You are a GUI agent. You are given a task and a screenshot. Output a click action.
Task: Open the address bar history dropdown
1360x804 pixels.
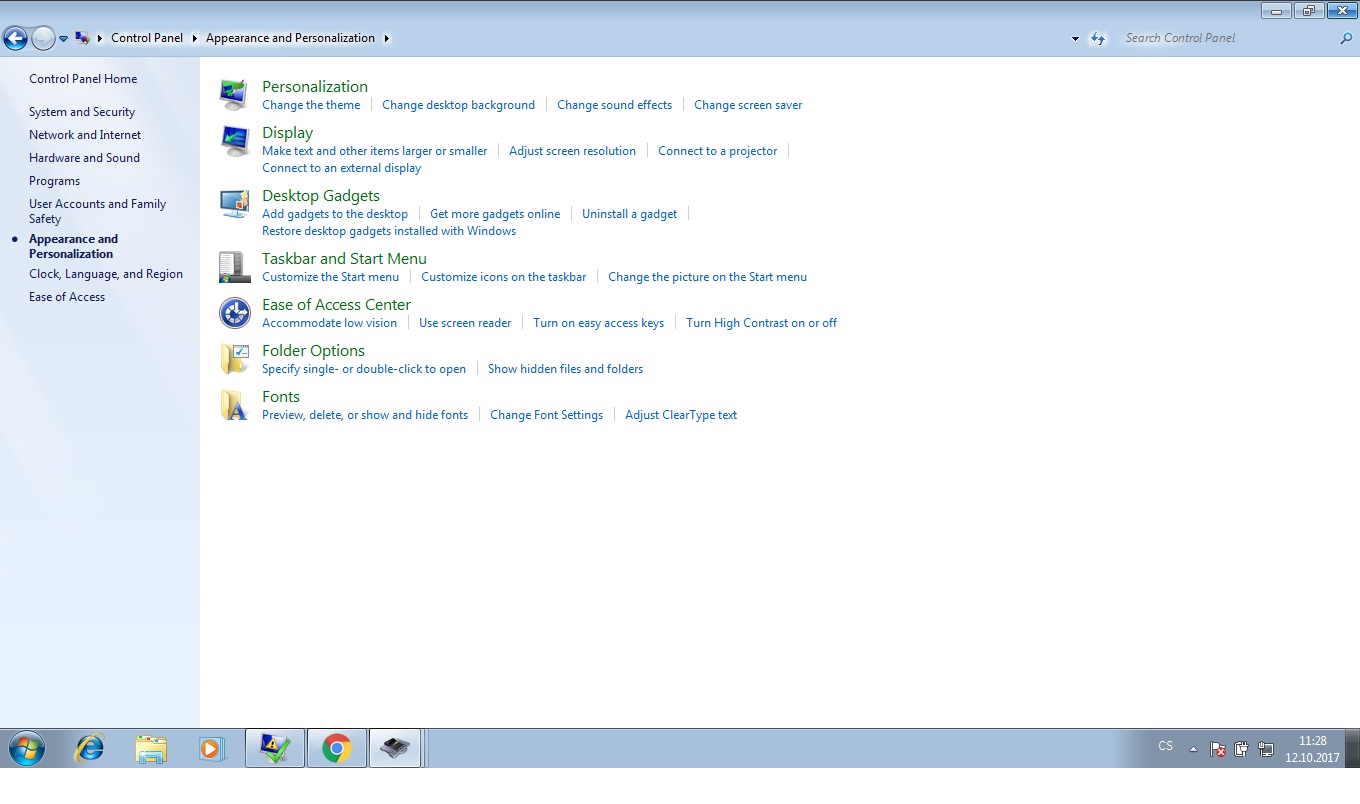tap(1075, 39)
